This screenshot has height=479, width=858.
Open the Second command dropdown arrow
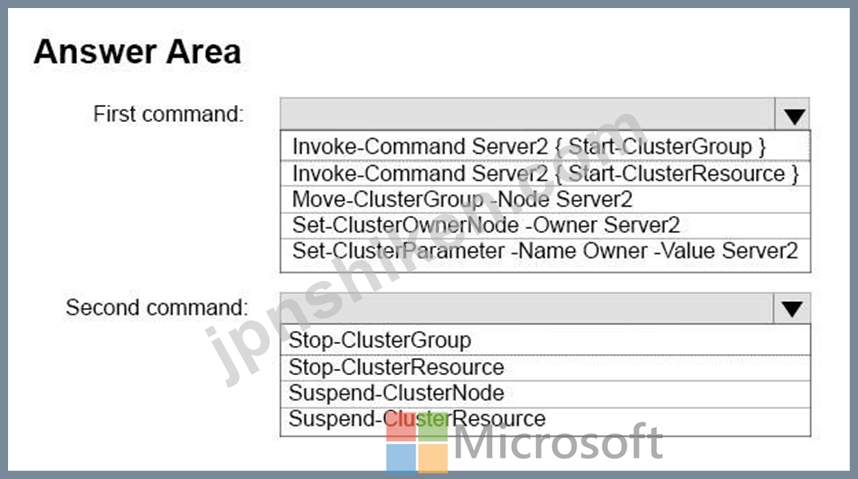point(792,308)
